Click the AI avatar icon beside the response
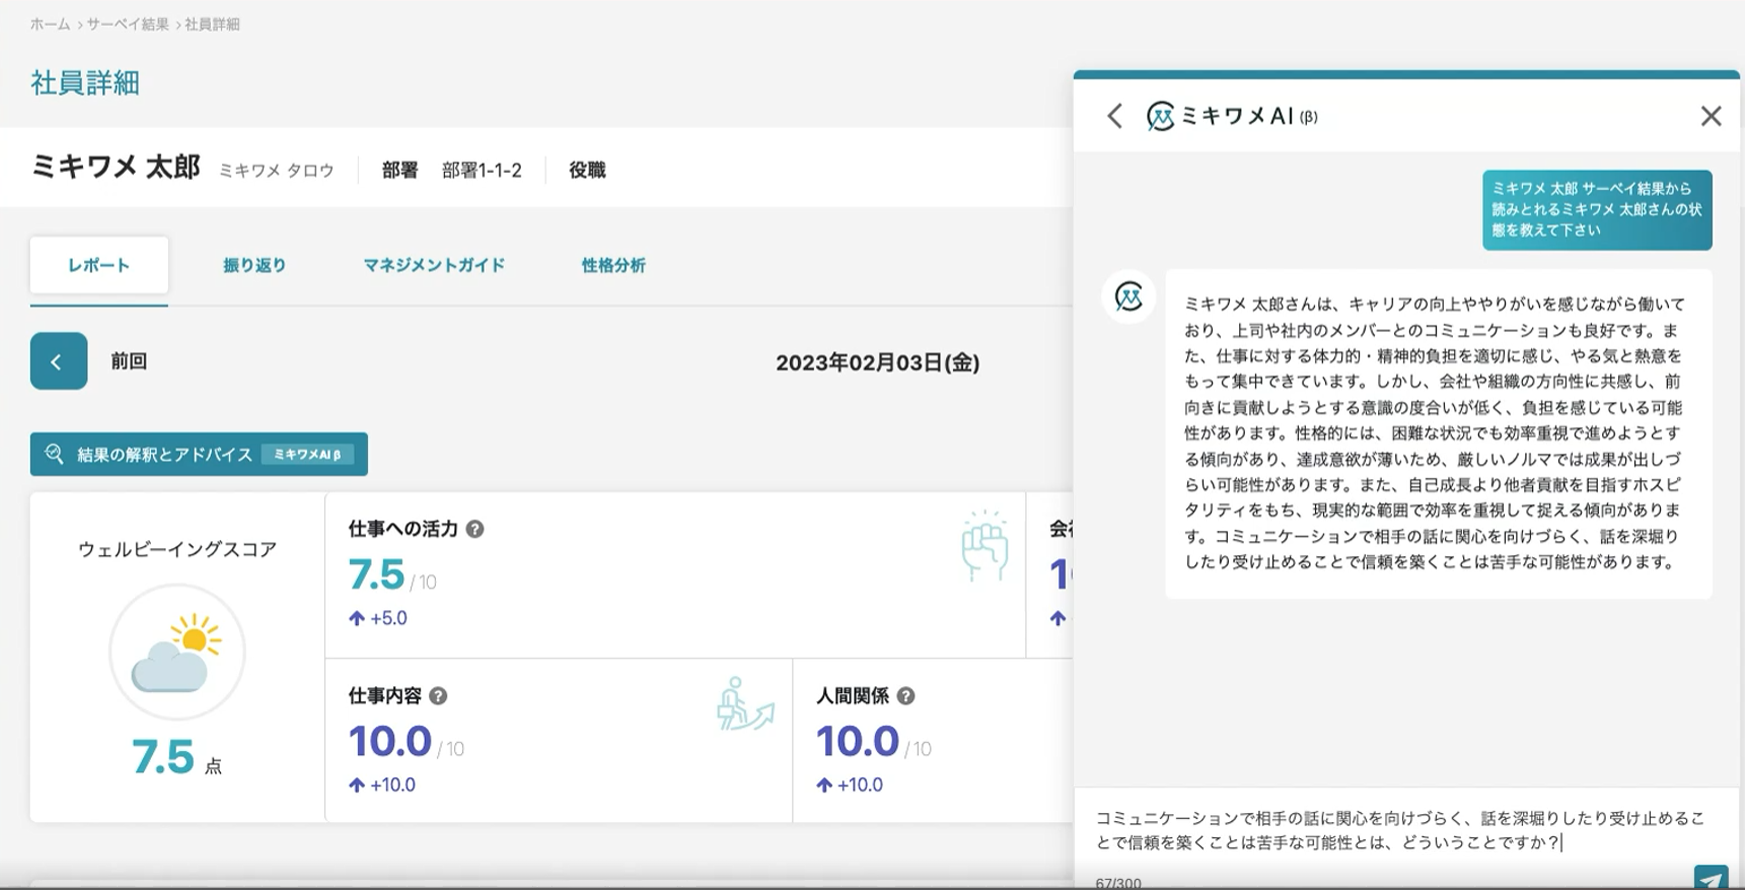 (x=1129, y=297)
